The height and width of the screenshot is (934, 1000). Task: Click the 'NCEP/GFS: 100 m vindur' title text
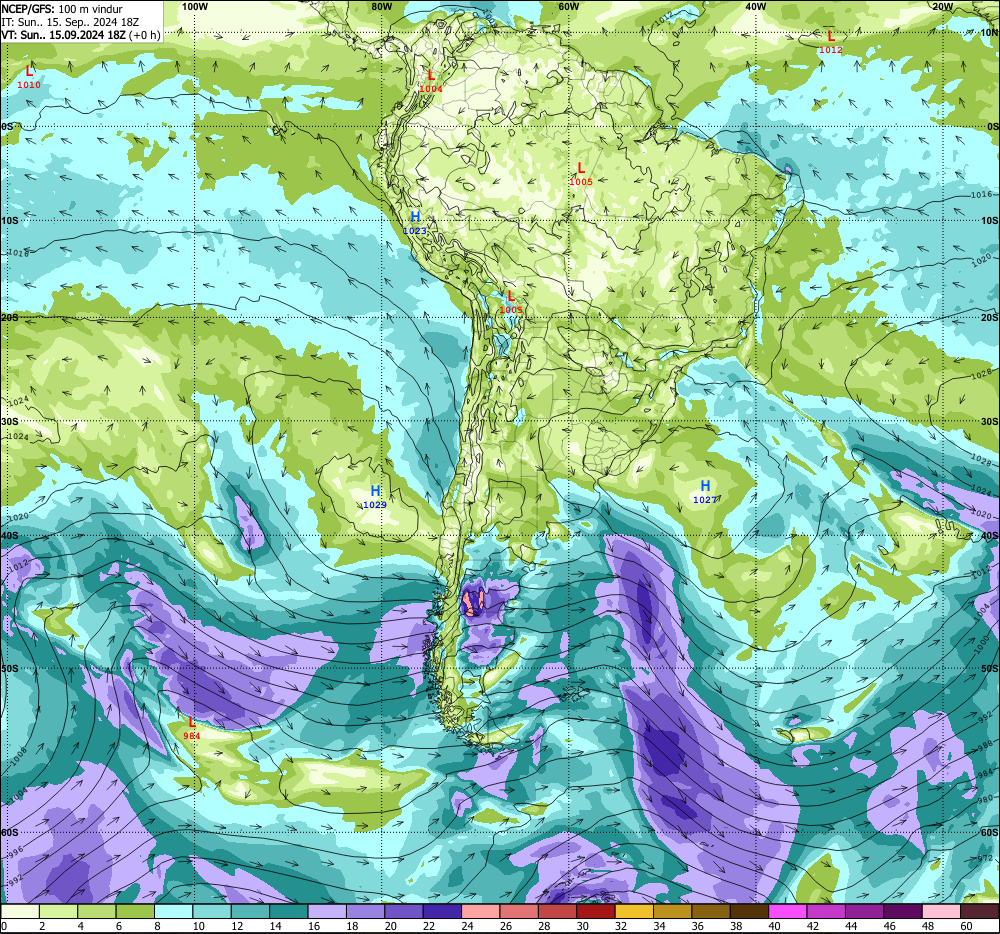[x=62, y=9]
